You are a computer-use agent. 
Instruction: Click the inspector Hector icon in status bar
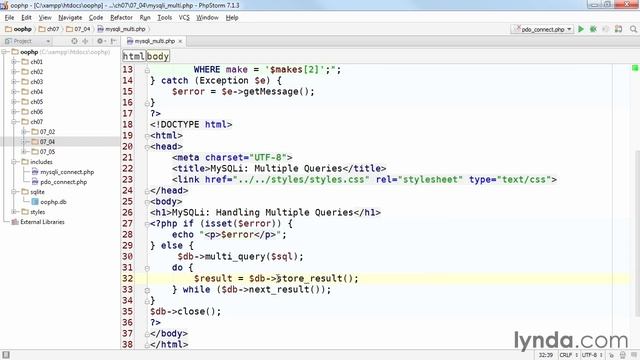coord(622,355)
